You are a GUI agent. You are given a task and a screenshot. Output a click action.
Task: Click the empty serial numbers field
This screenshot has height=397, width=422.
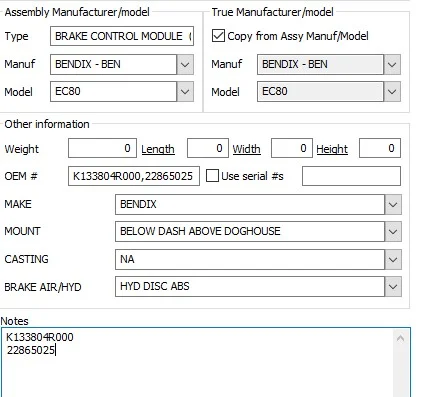pos(351,176)
